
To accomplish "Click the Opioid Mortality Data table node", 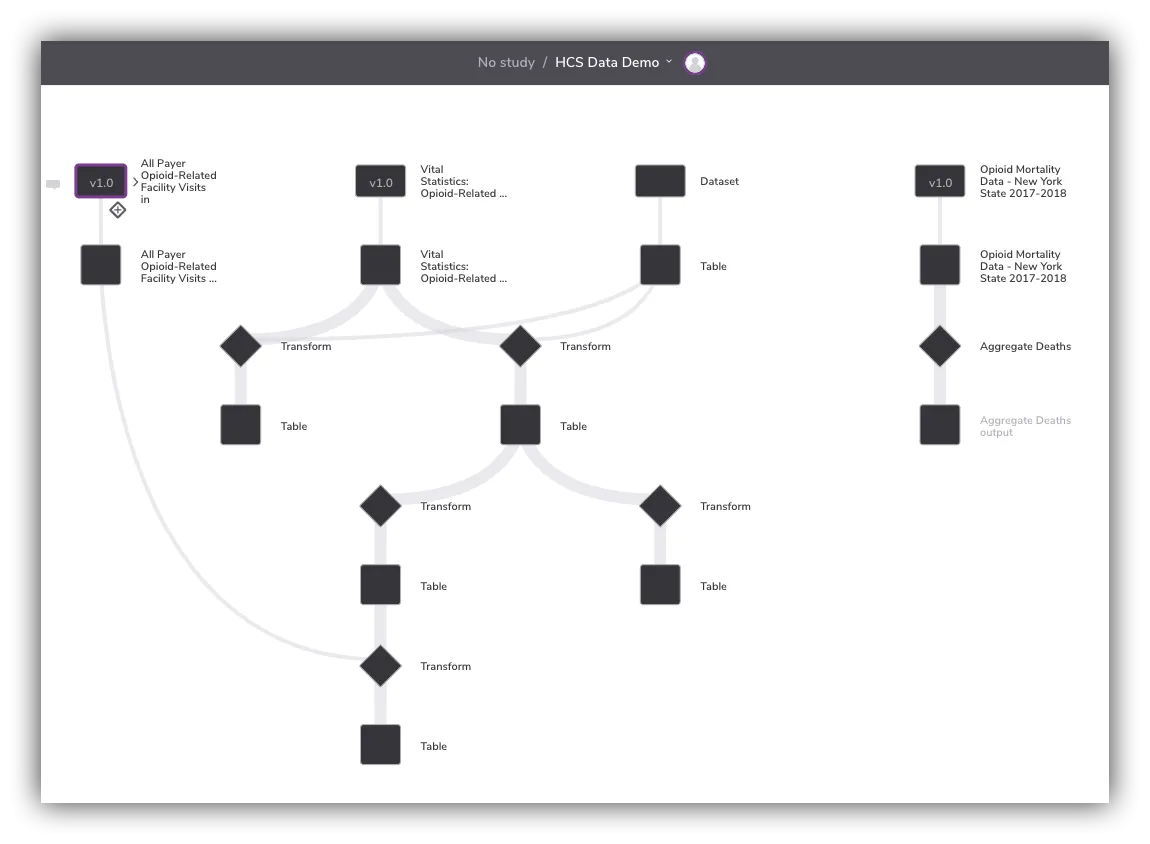I will [x=940, y=265].
